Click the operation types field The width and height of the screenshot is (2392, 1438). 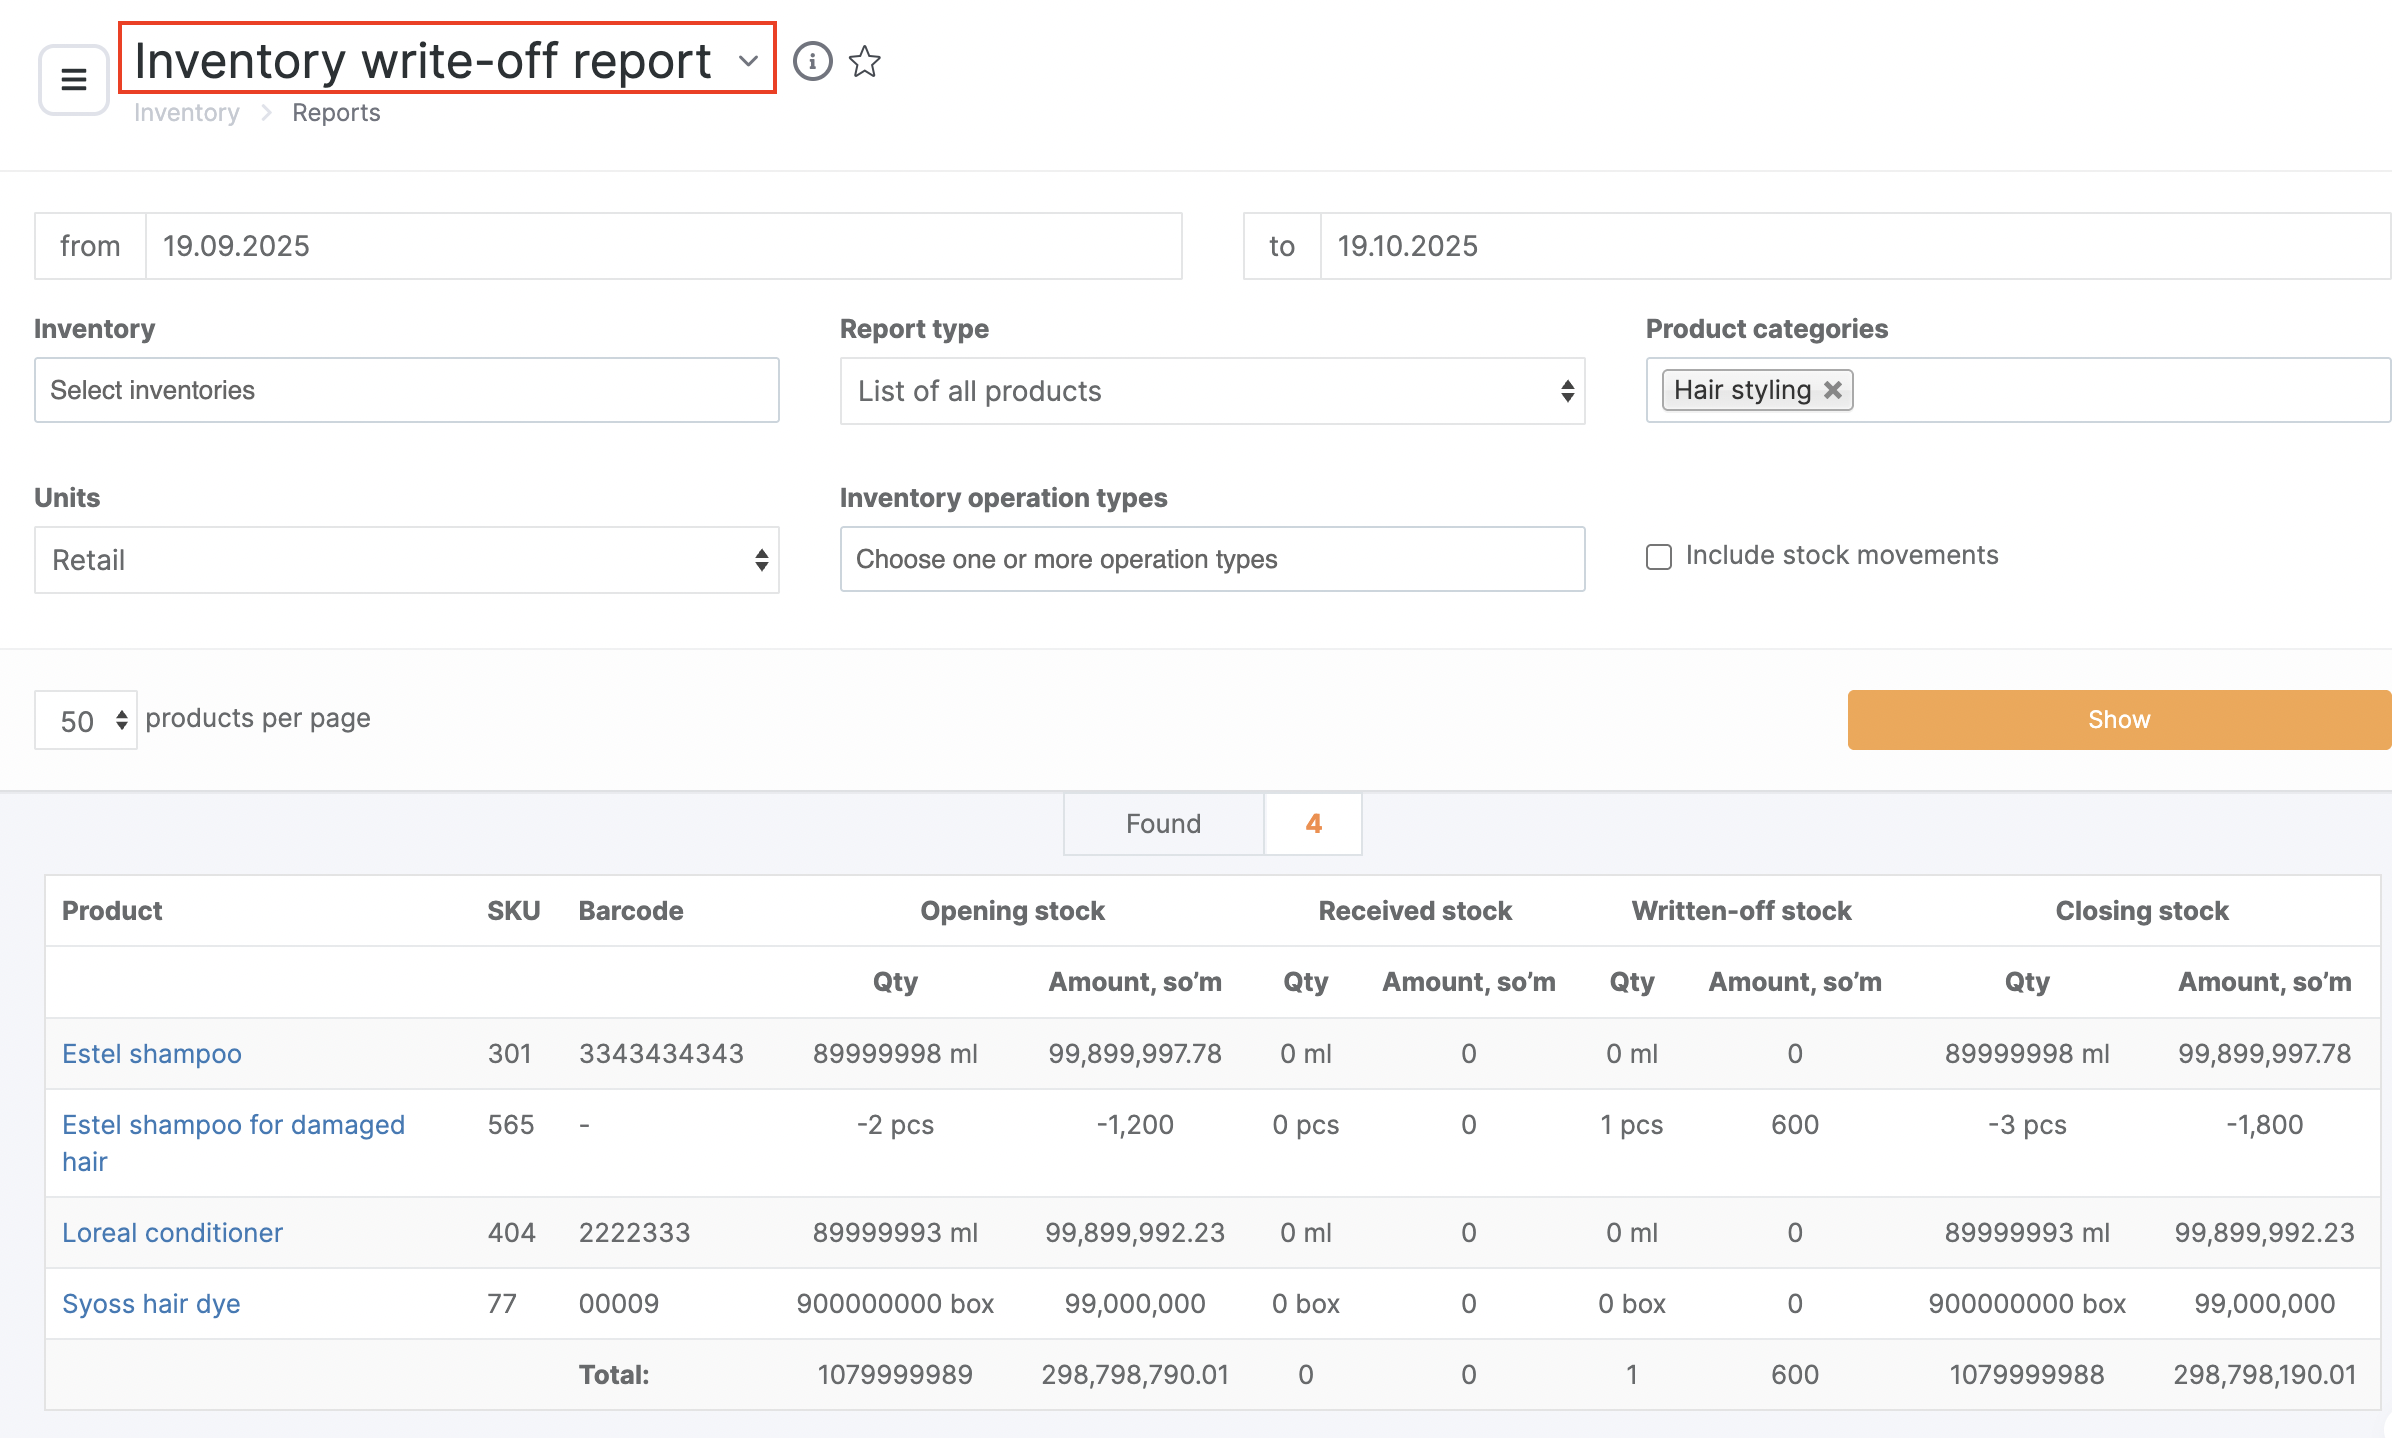pyautogui.click(x=1211, y=559)
